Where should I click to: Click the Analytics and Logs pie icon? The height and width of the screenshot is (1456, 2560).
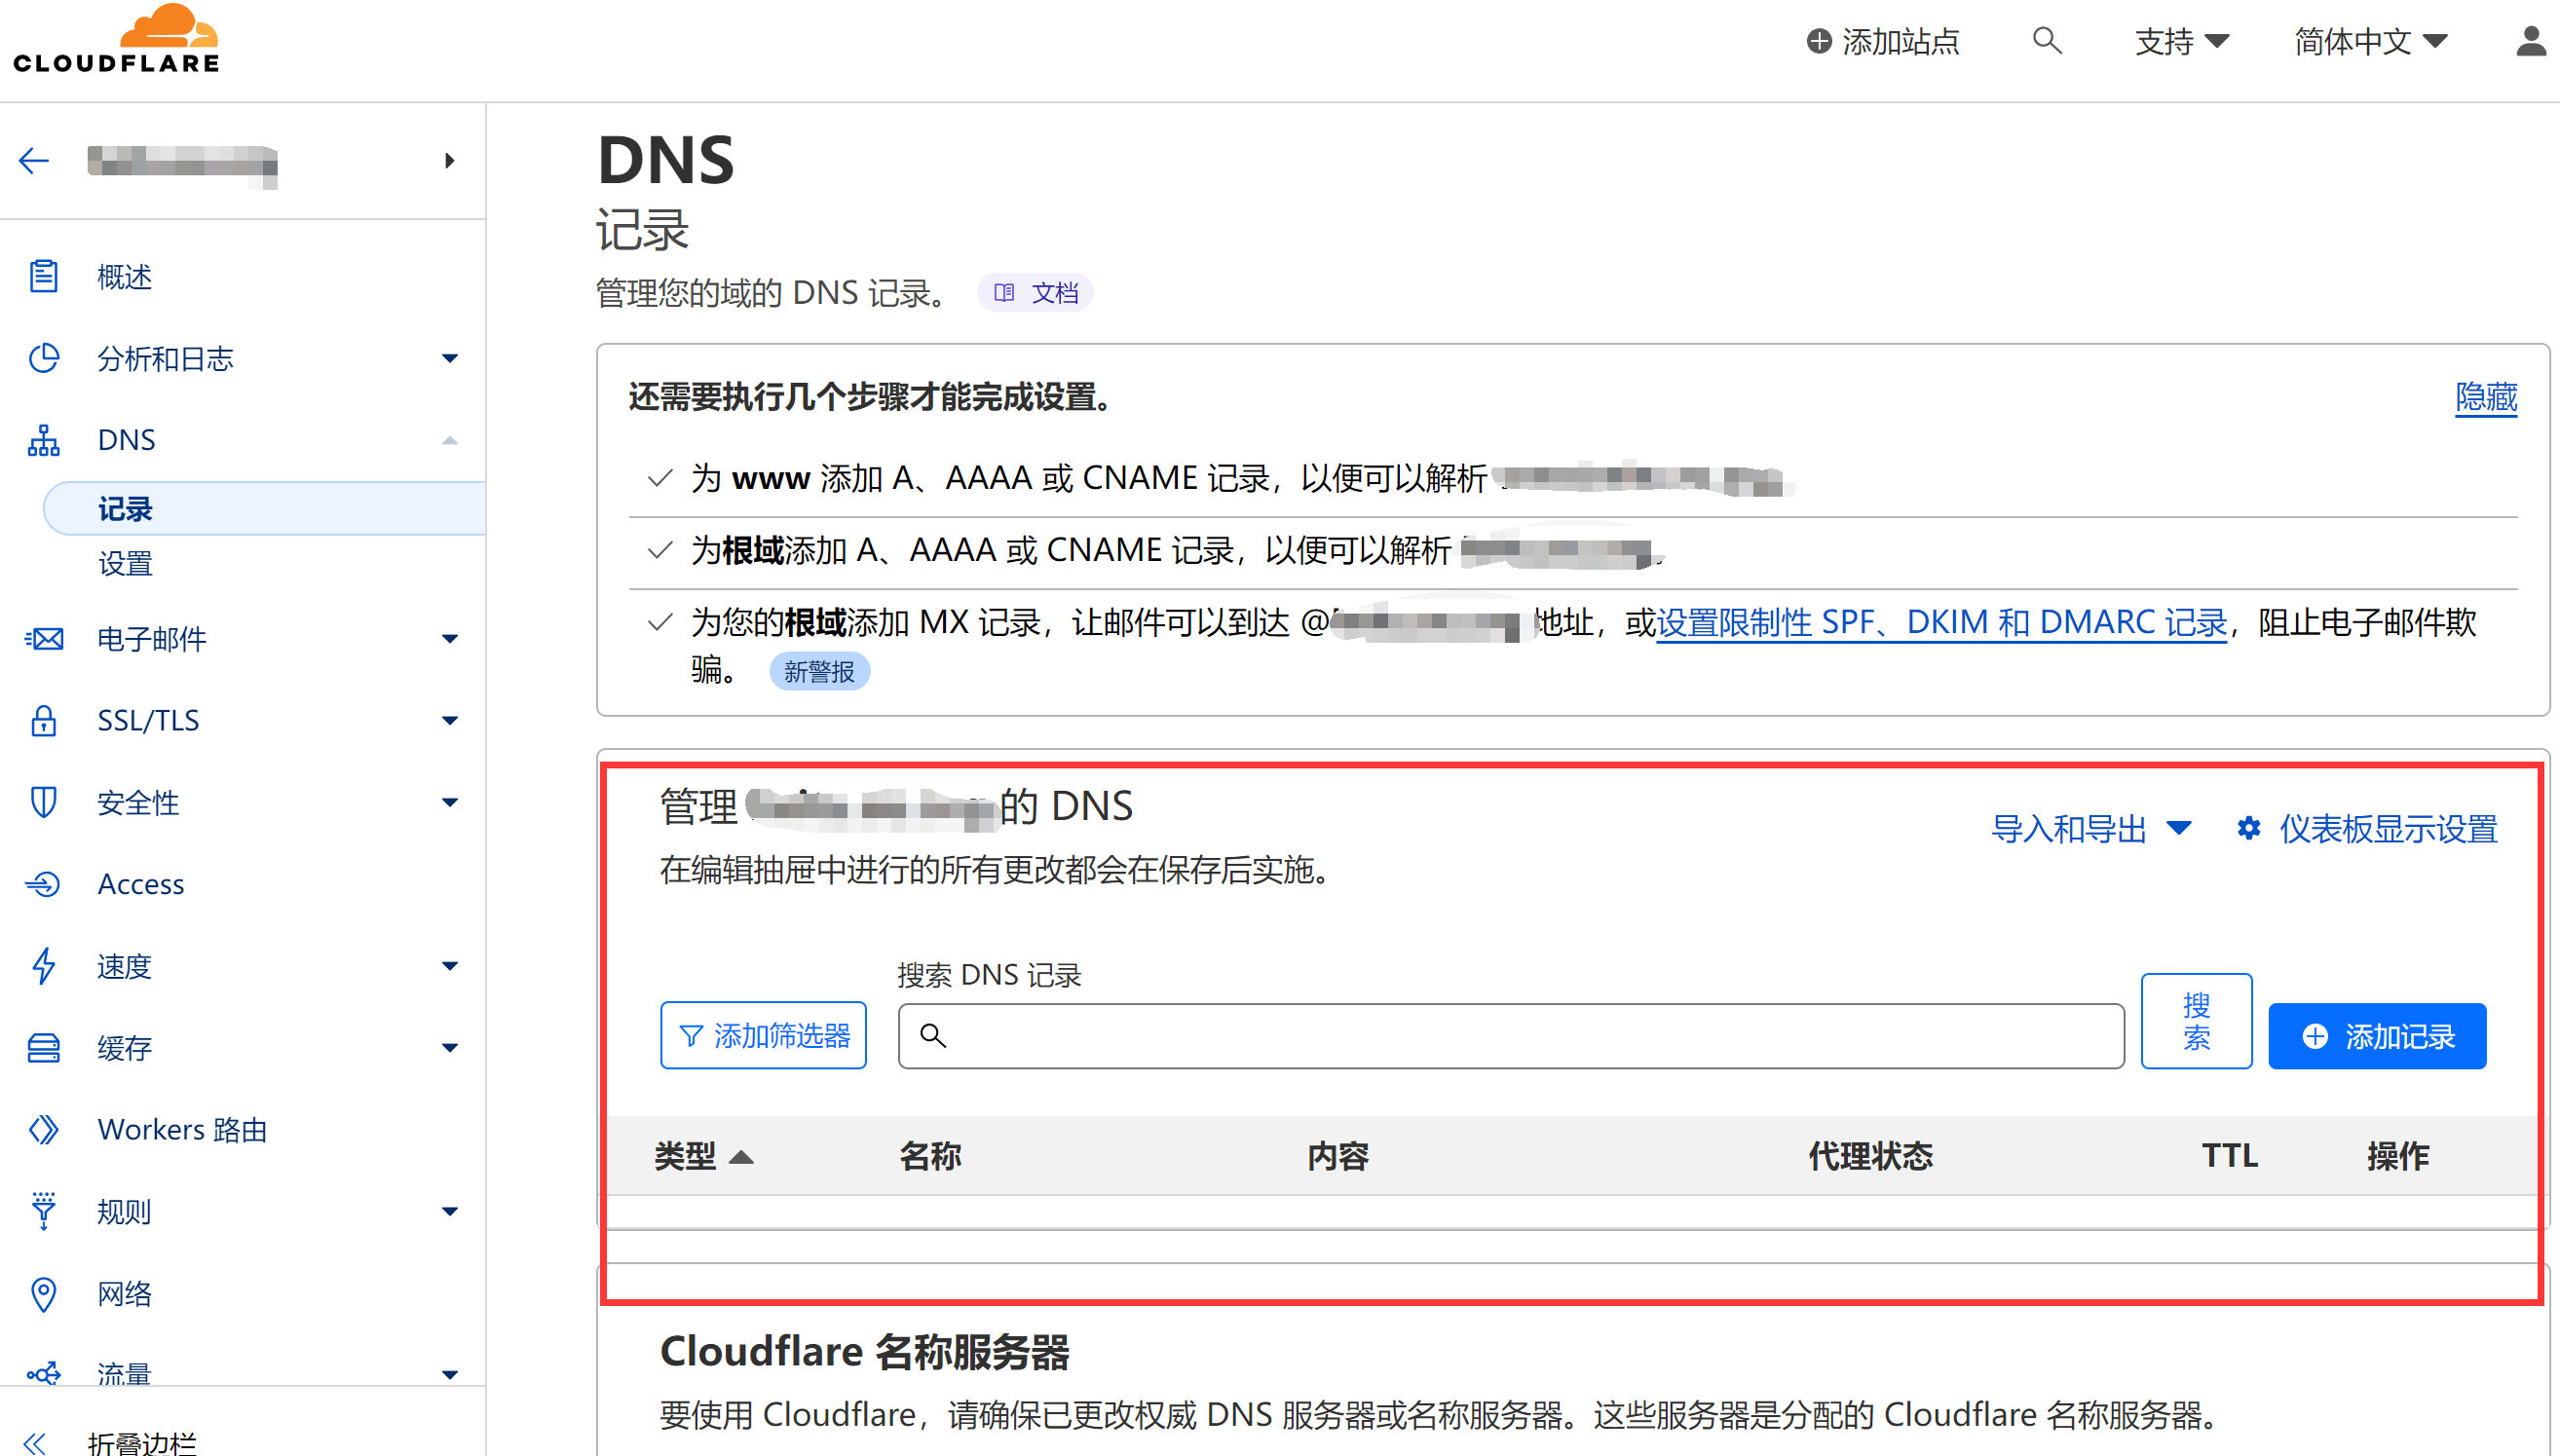pyautogui.click(x=43, y=358)
